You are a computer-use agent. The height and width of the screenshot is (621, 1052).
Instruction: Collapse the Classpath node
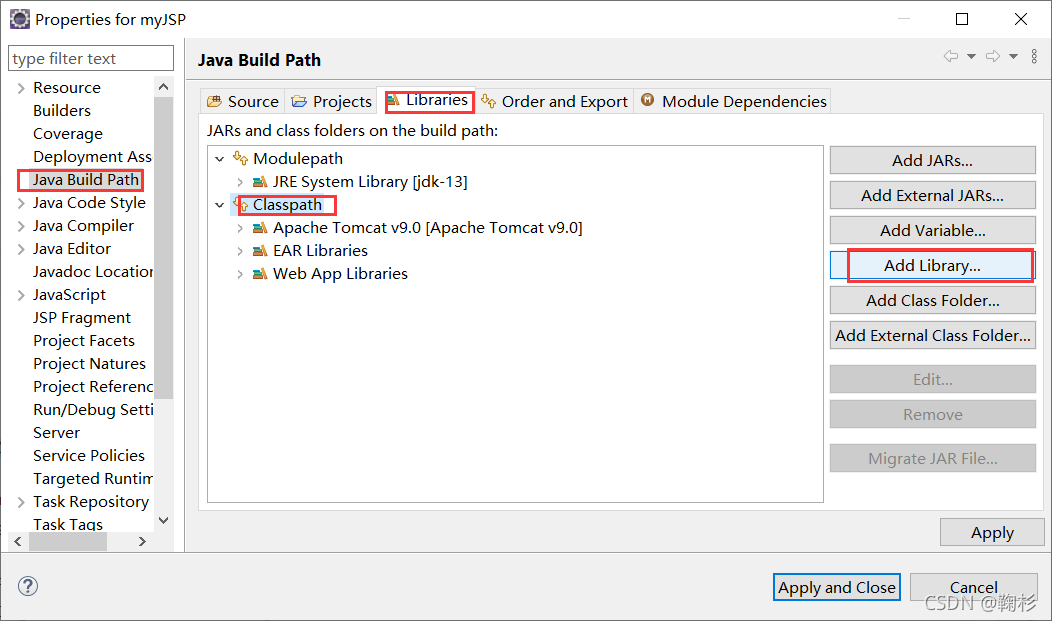point(219,205)
